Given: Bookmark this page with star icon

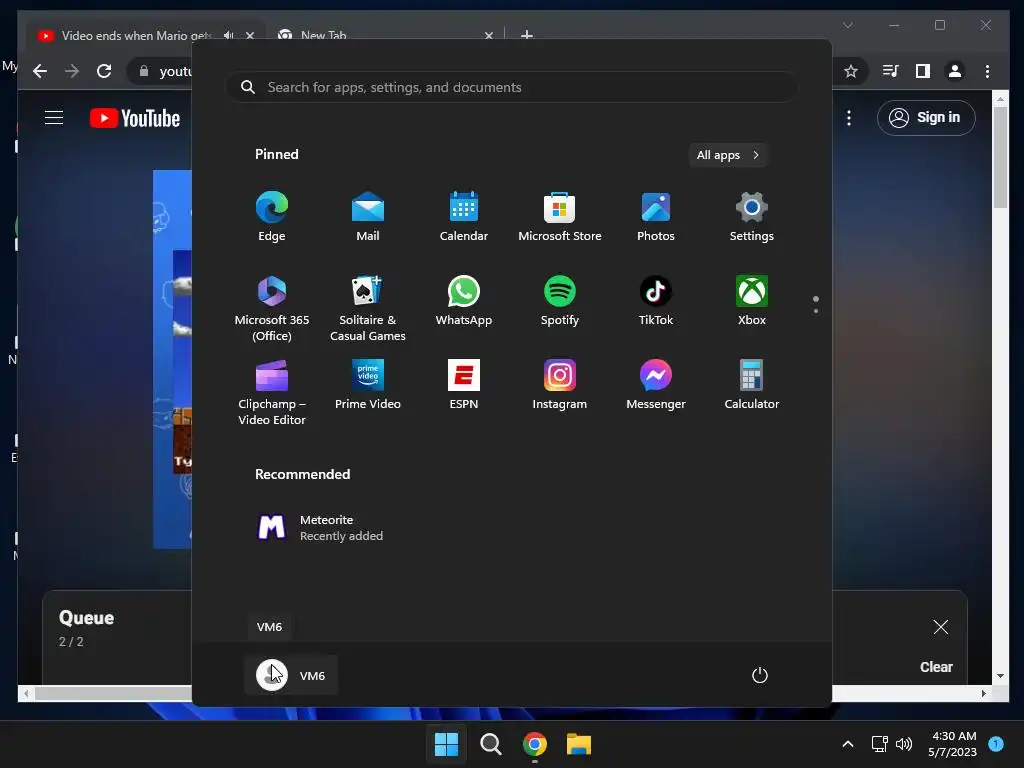Looking at the screenshot, I should tap(850, 71).
